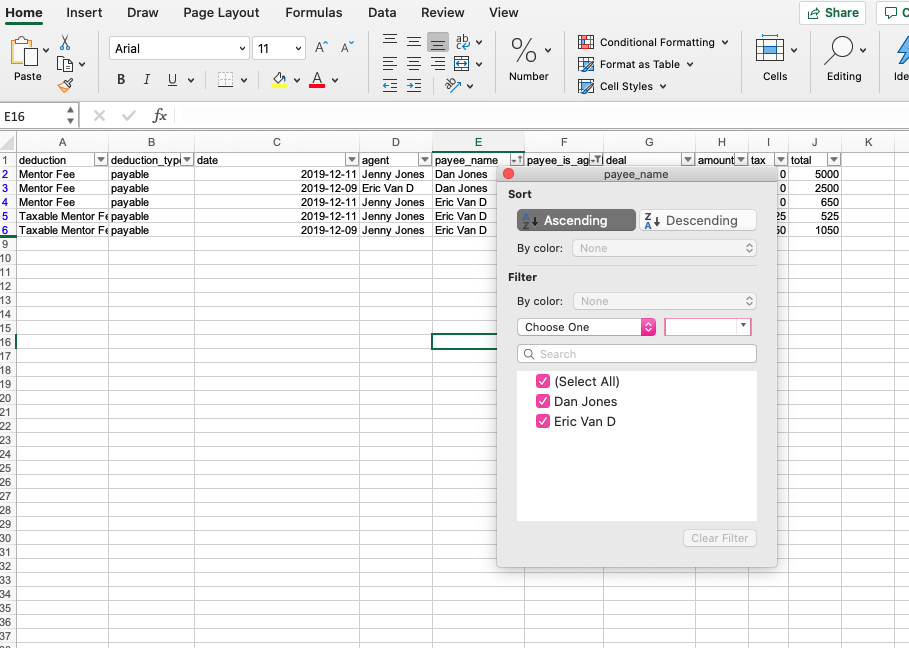Switch to the Draw tab

point(143,13)
